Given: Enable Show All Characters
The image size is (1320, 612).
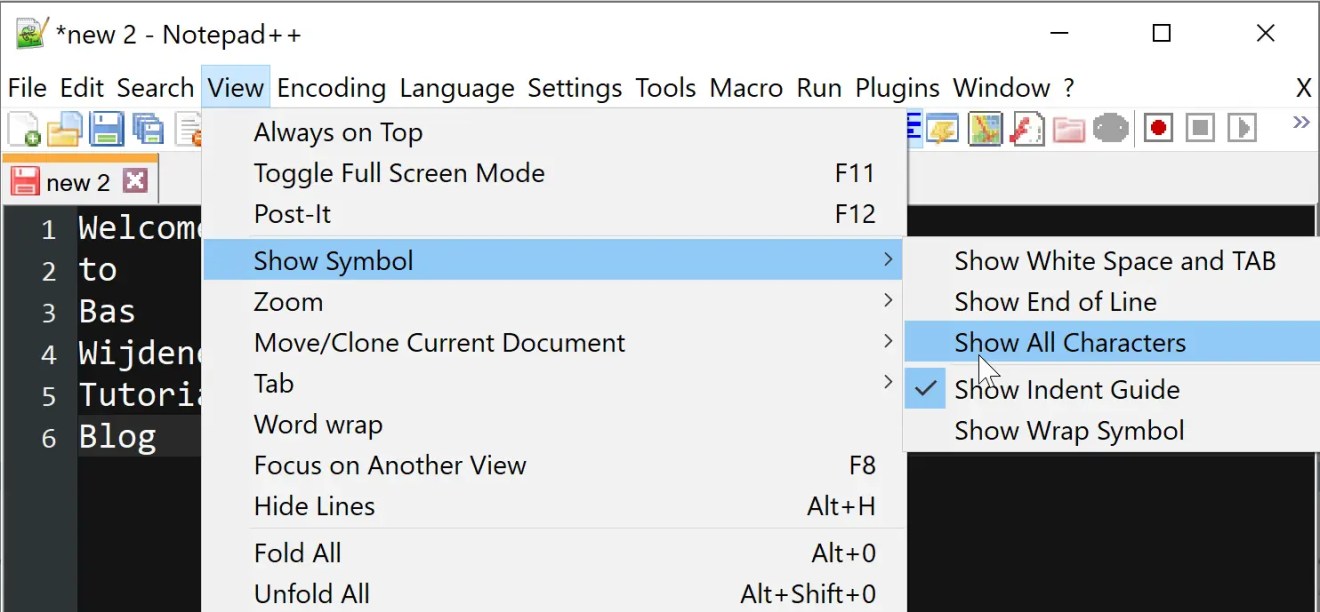Looking at the screenshot, I should 1070,343.
